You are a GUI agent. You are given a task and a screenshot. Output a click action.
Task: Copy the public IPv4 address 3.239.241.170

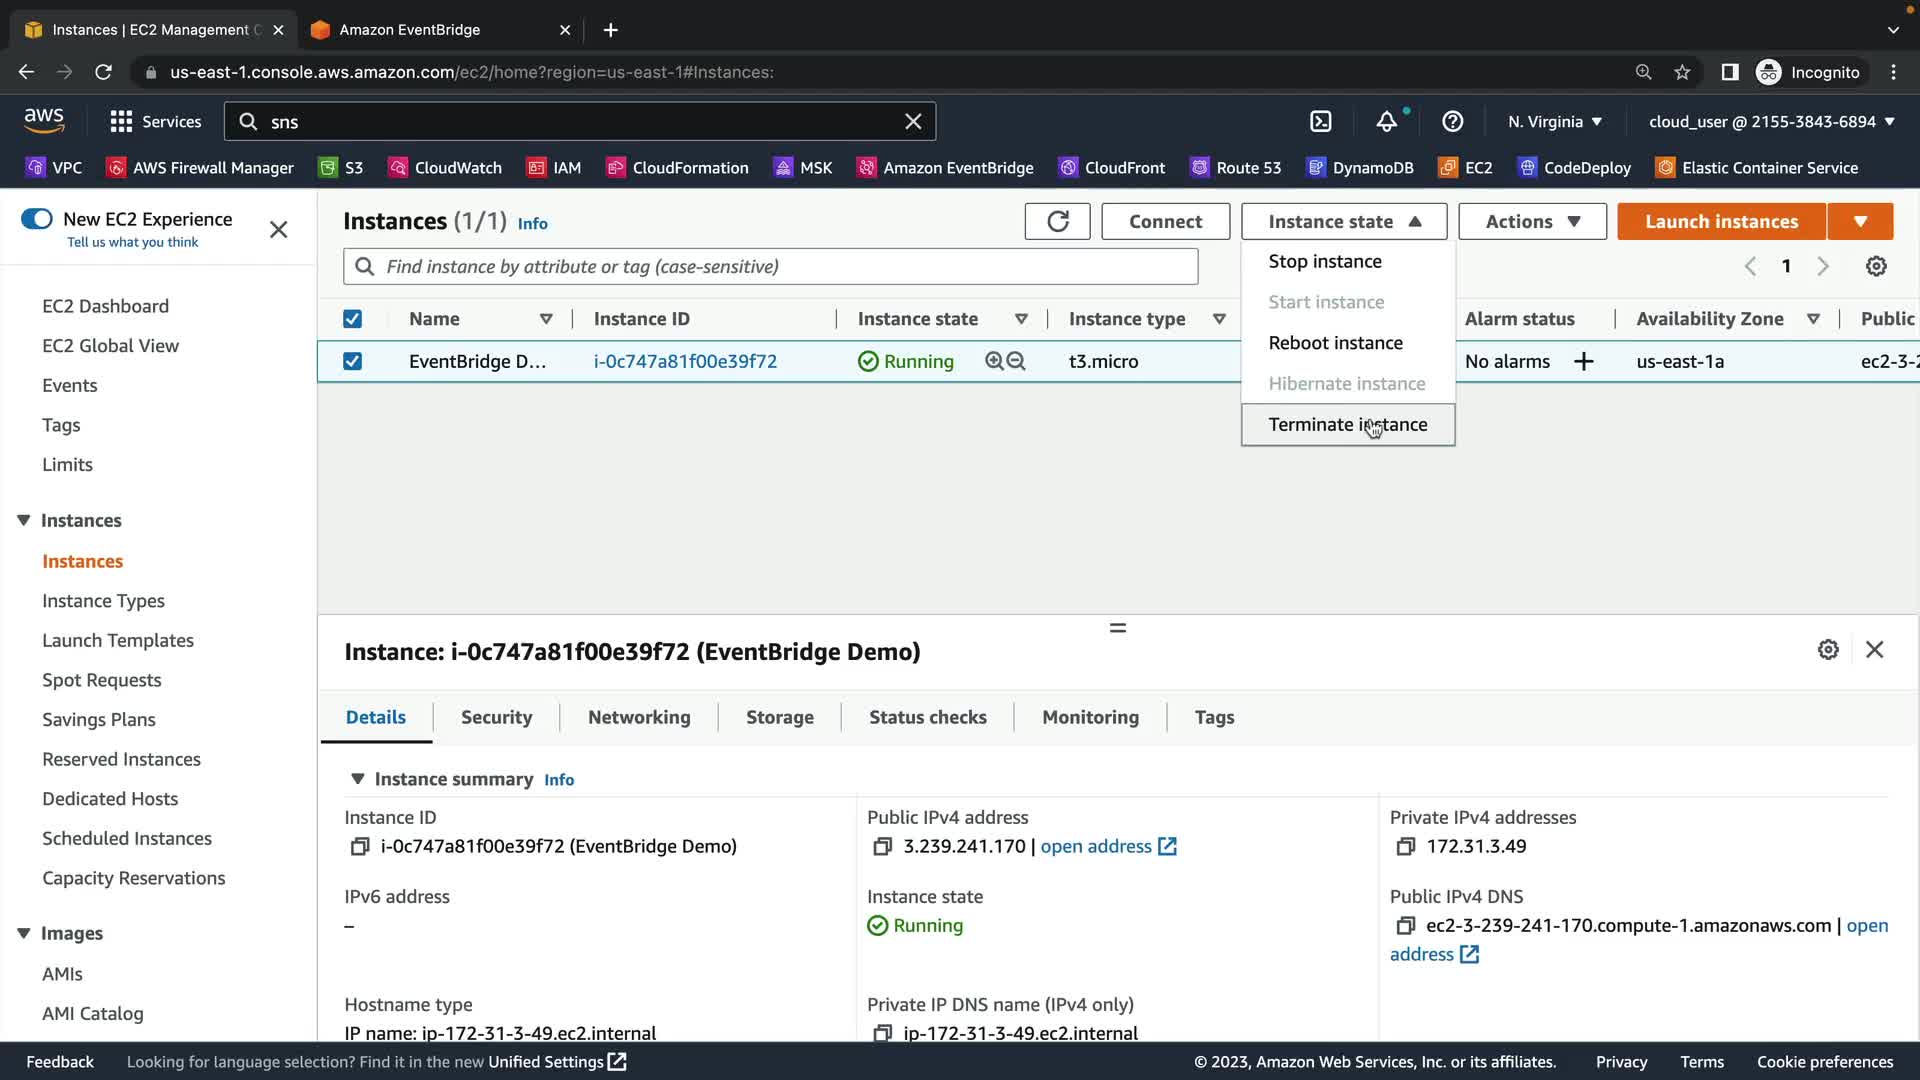(882, 847)
